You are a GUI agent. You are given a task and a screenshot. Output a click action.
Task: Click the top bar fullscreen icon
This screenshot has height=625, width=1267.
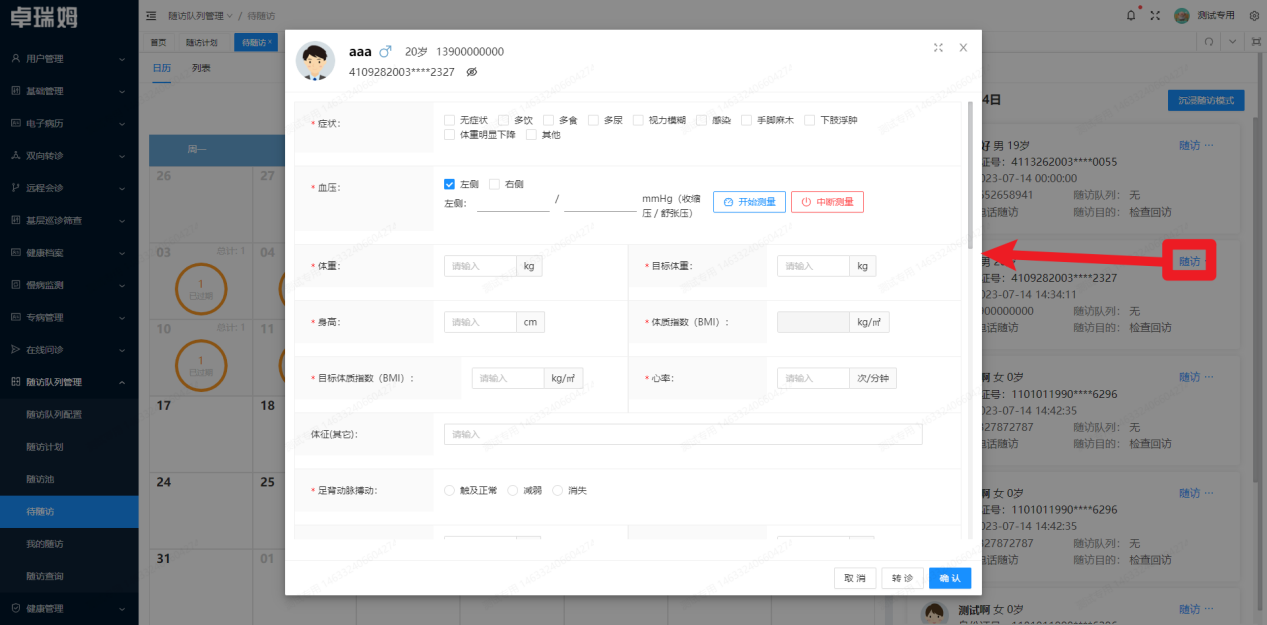pos(1155,15)
